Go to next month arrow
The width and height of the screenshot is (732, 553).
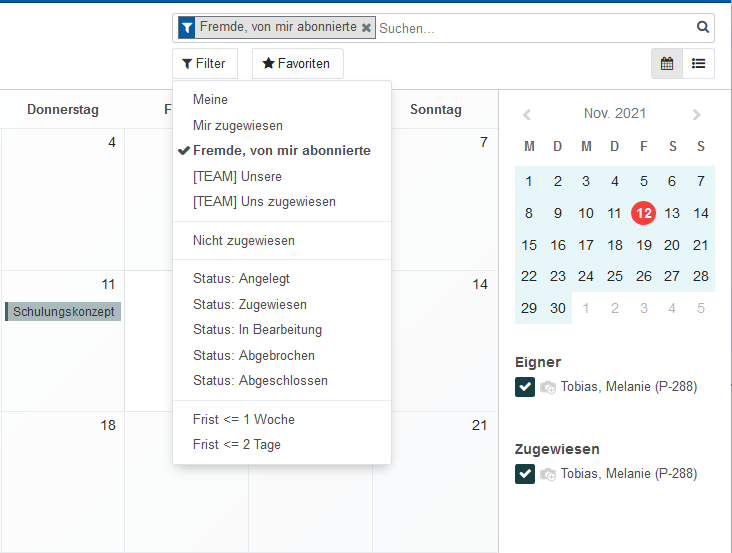point(697,115)
